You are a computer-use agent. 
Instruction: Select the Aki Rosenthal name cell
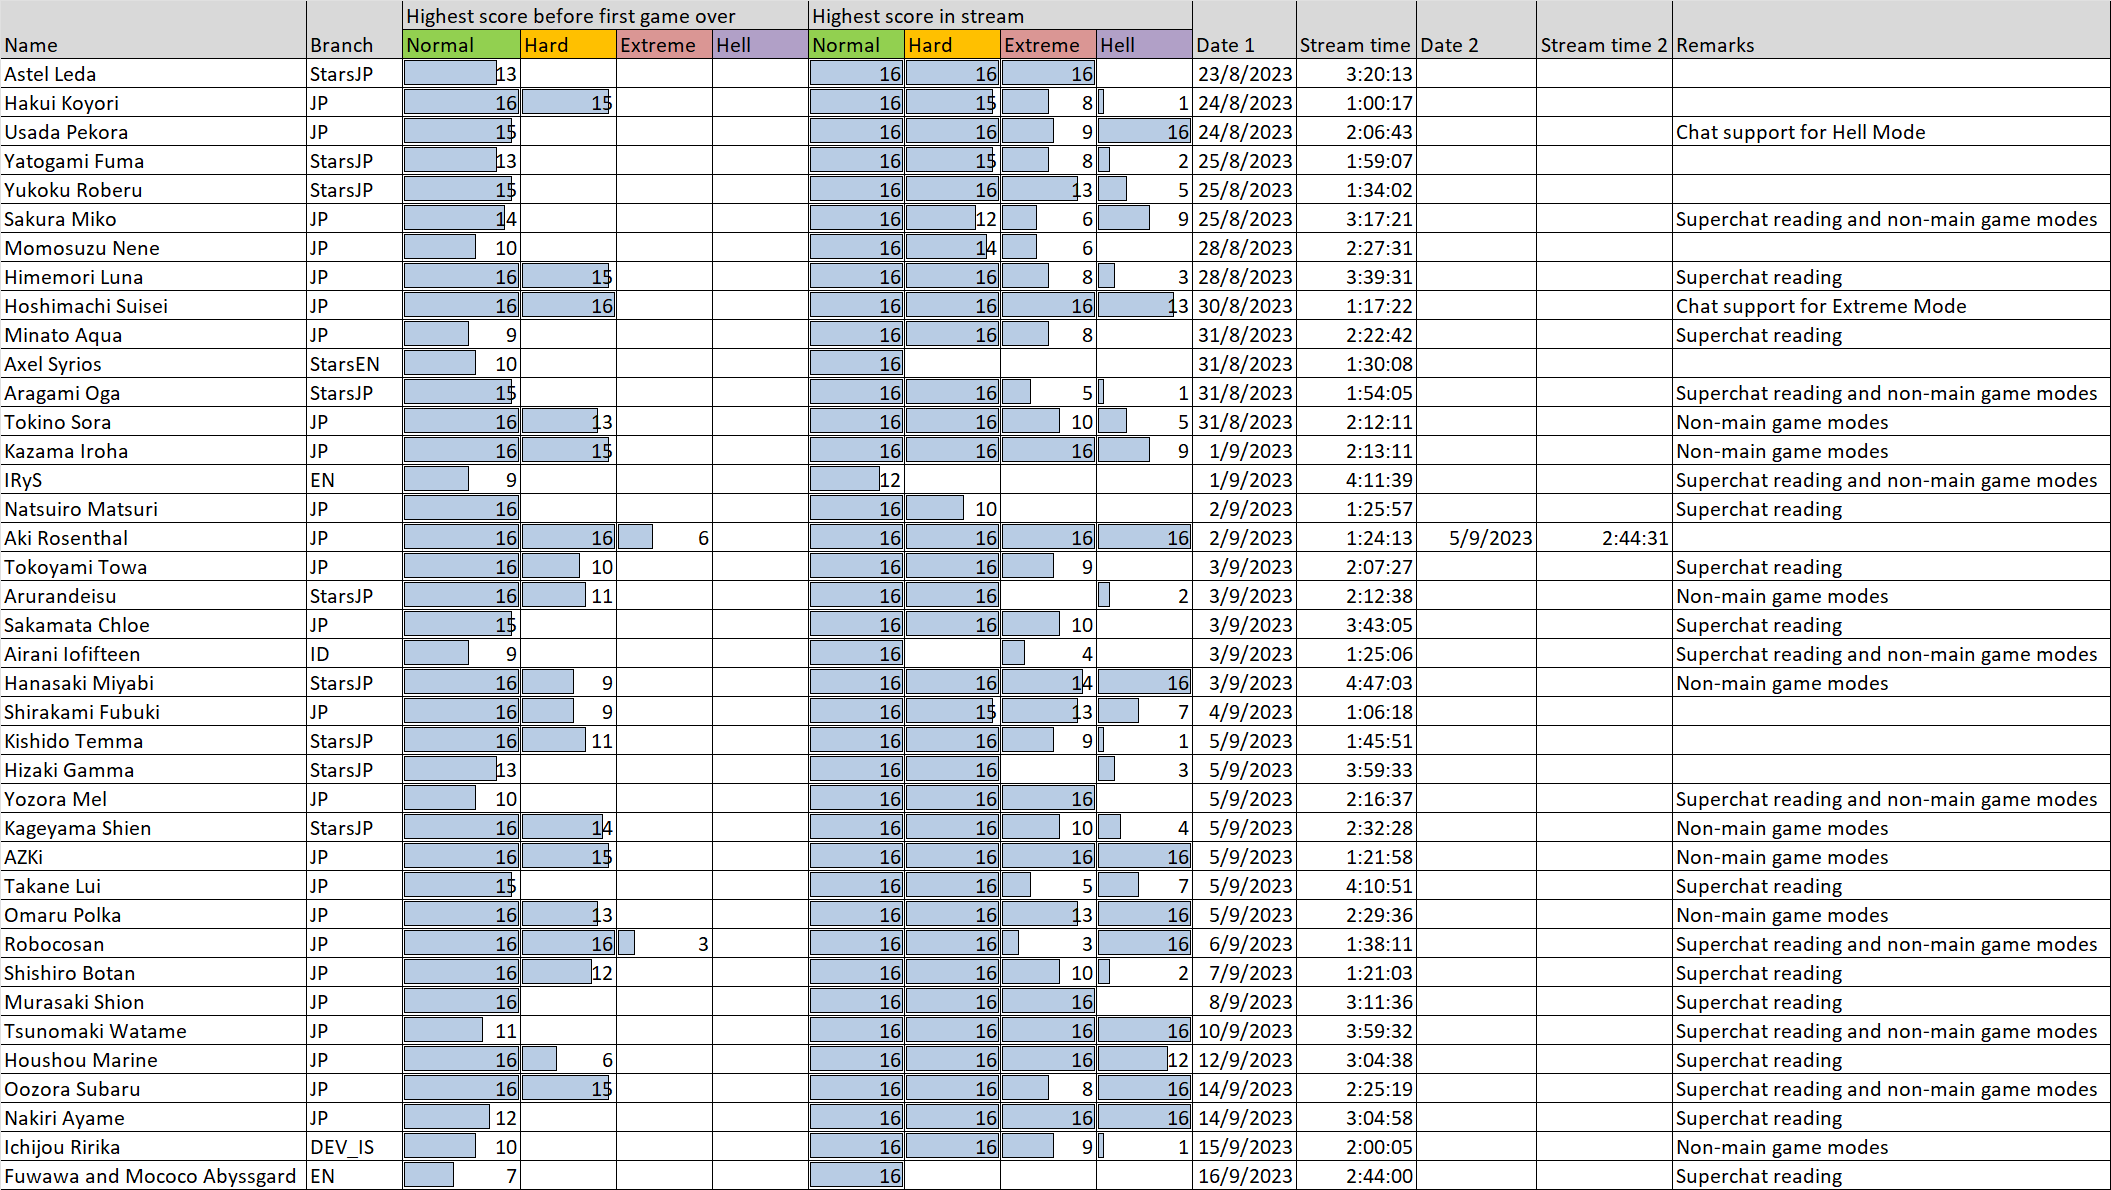tap(153, 538)
